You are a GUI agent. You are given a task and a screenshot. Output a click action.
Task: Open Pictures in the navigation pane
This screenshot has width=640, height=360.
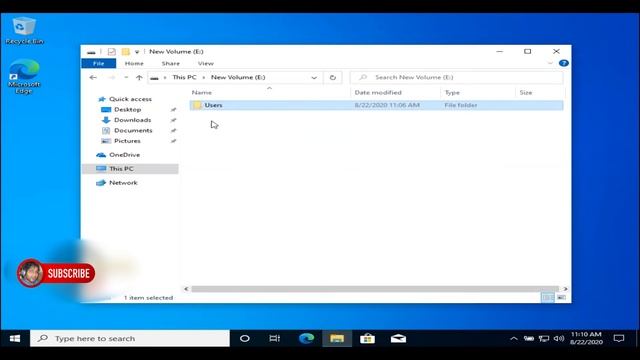click(x=127, y=141)
